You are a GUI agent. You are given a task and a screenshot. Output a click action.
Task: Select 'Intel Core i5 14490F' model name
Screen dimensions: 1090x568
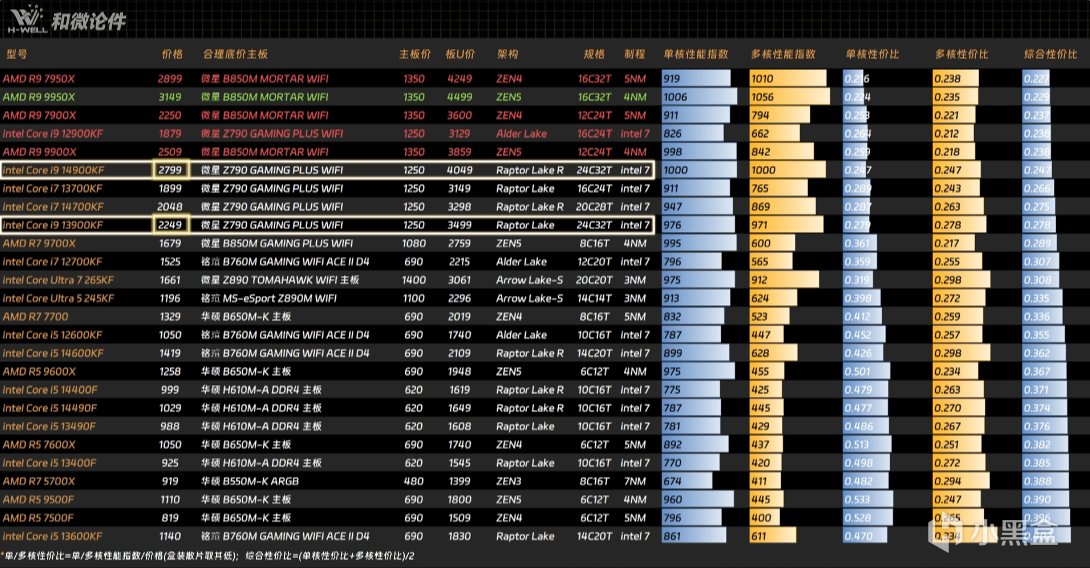tap(50, 408)
